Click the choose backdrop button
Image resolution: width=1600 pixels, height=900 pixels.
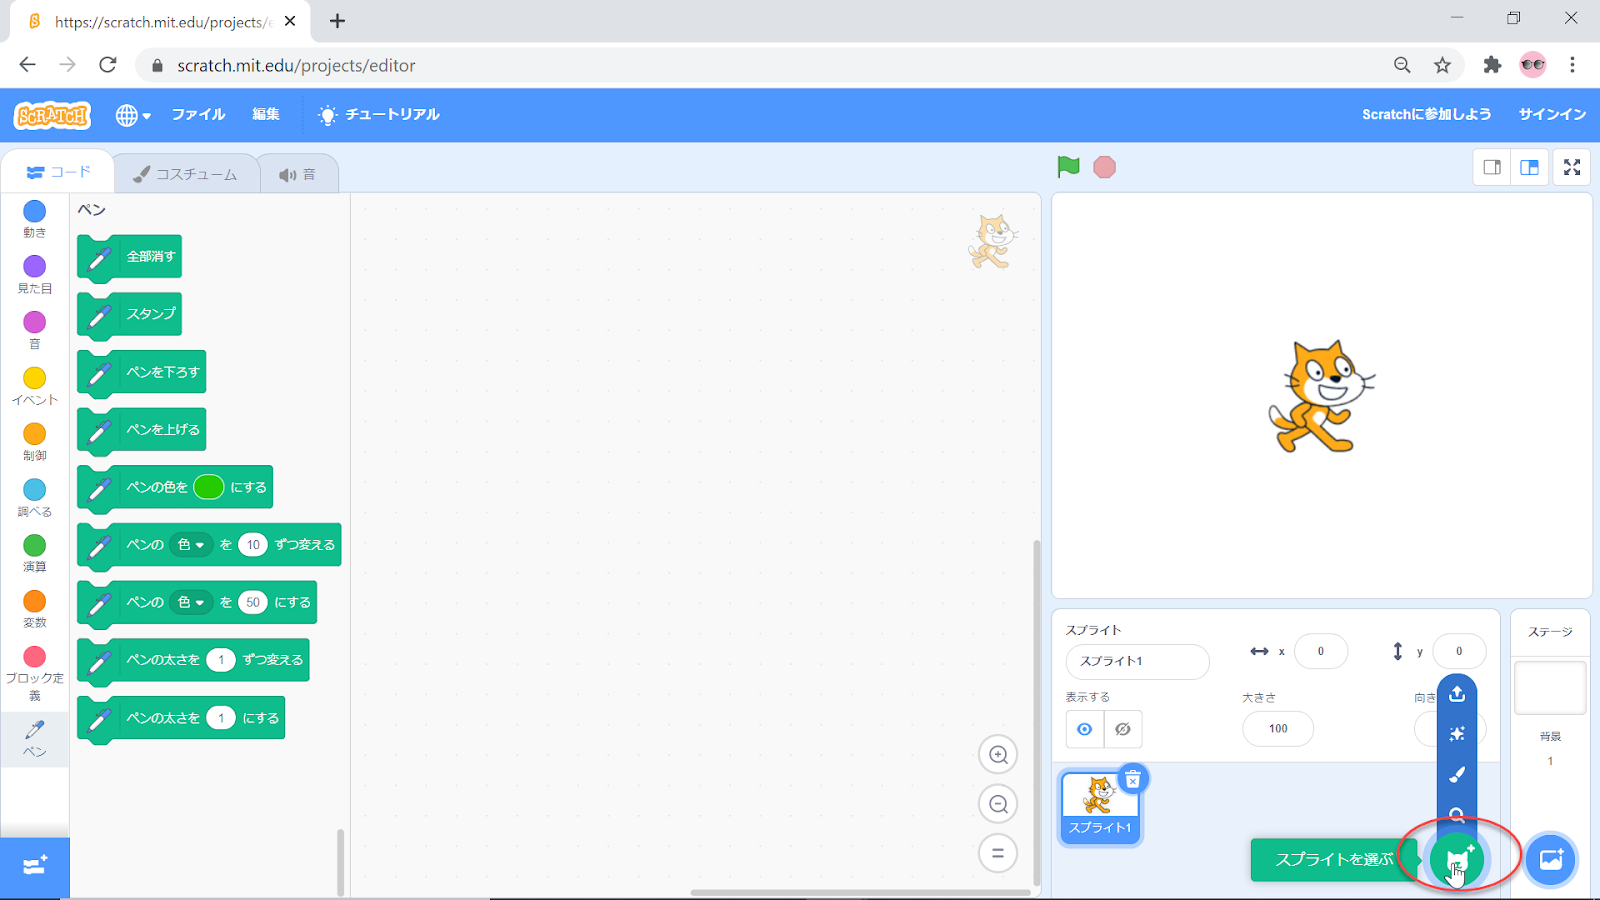(x=1551, y=860)
